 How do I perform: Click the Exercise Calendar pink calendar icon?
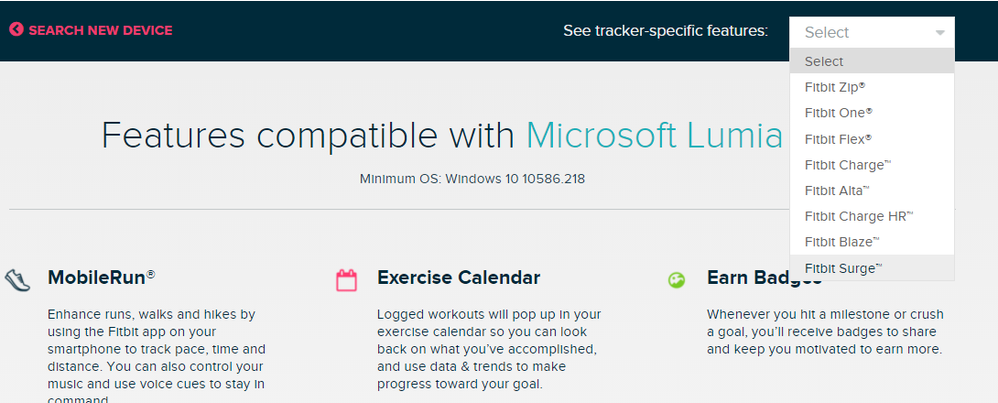[x=346, y=280]
